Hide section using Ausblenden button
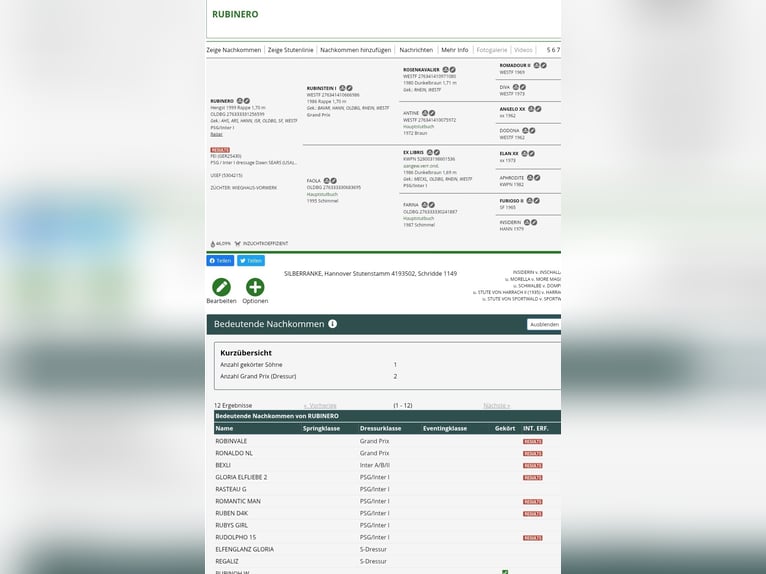 tap(543, 324)
